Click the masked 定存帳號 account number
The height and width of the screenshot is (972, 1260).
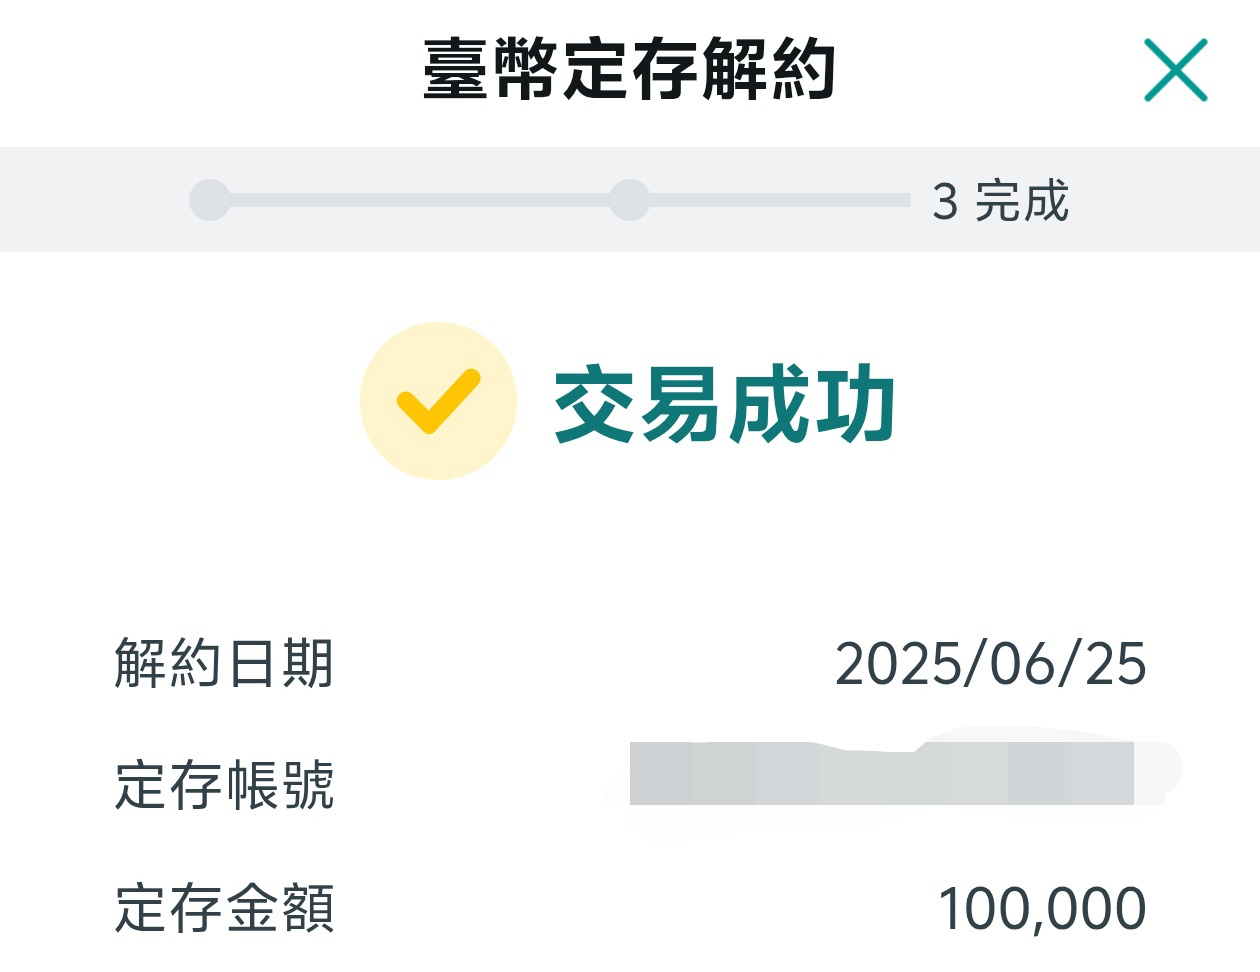point(882,774)
